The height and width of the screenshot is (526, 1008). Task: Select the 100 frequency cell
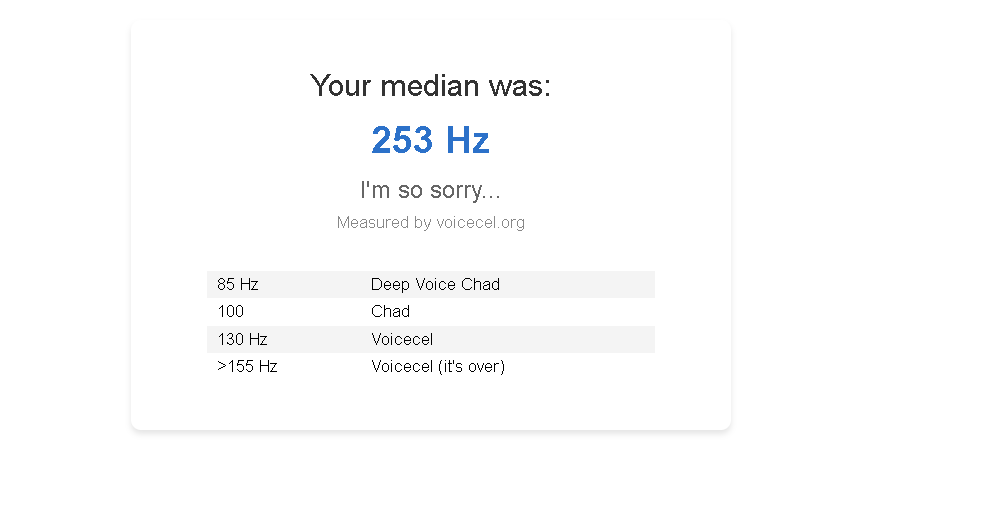[x=230, y=311]
